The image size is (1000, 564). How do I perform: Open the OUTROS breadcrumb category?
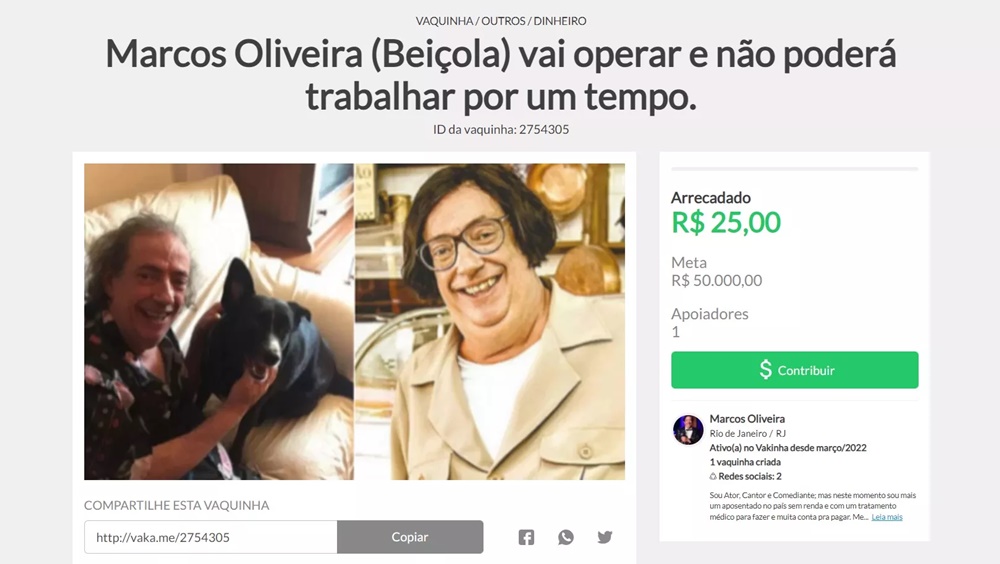tap(503, 21)
